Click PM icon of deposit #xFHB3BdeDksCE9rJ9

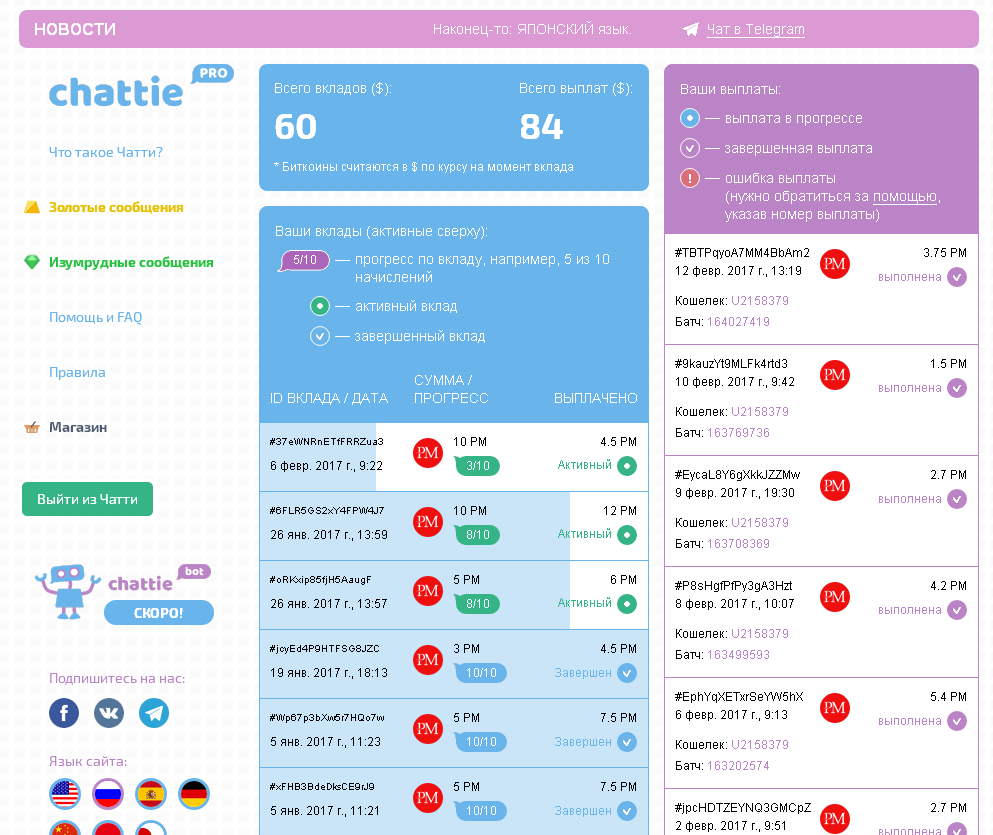click(x=427, y=798)
